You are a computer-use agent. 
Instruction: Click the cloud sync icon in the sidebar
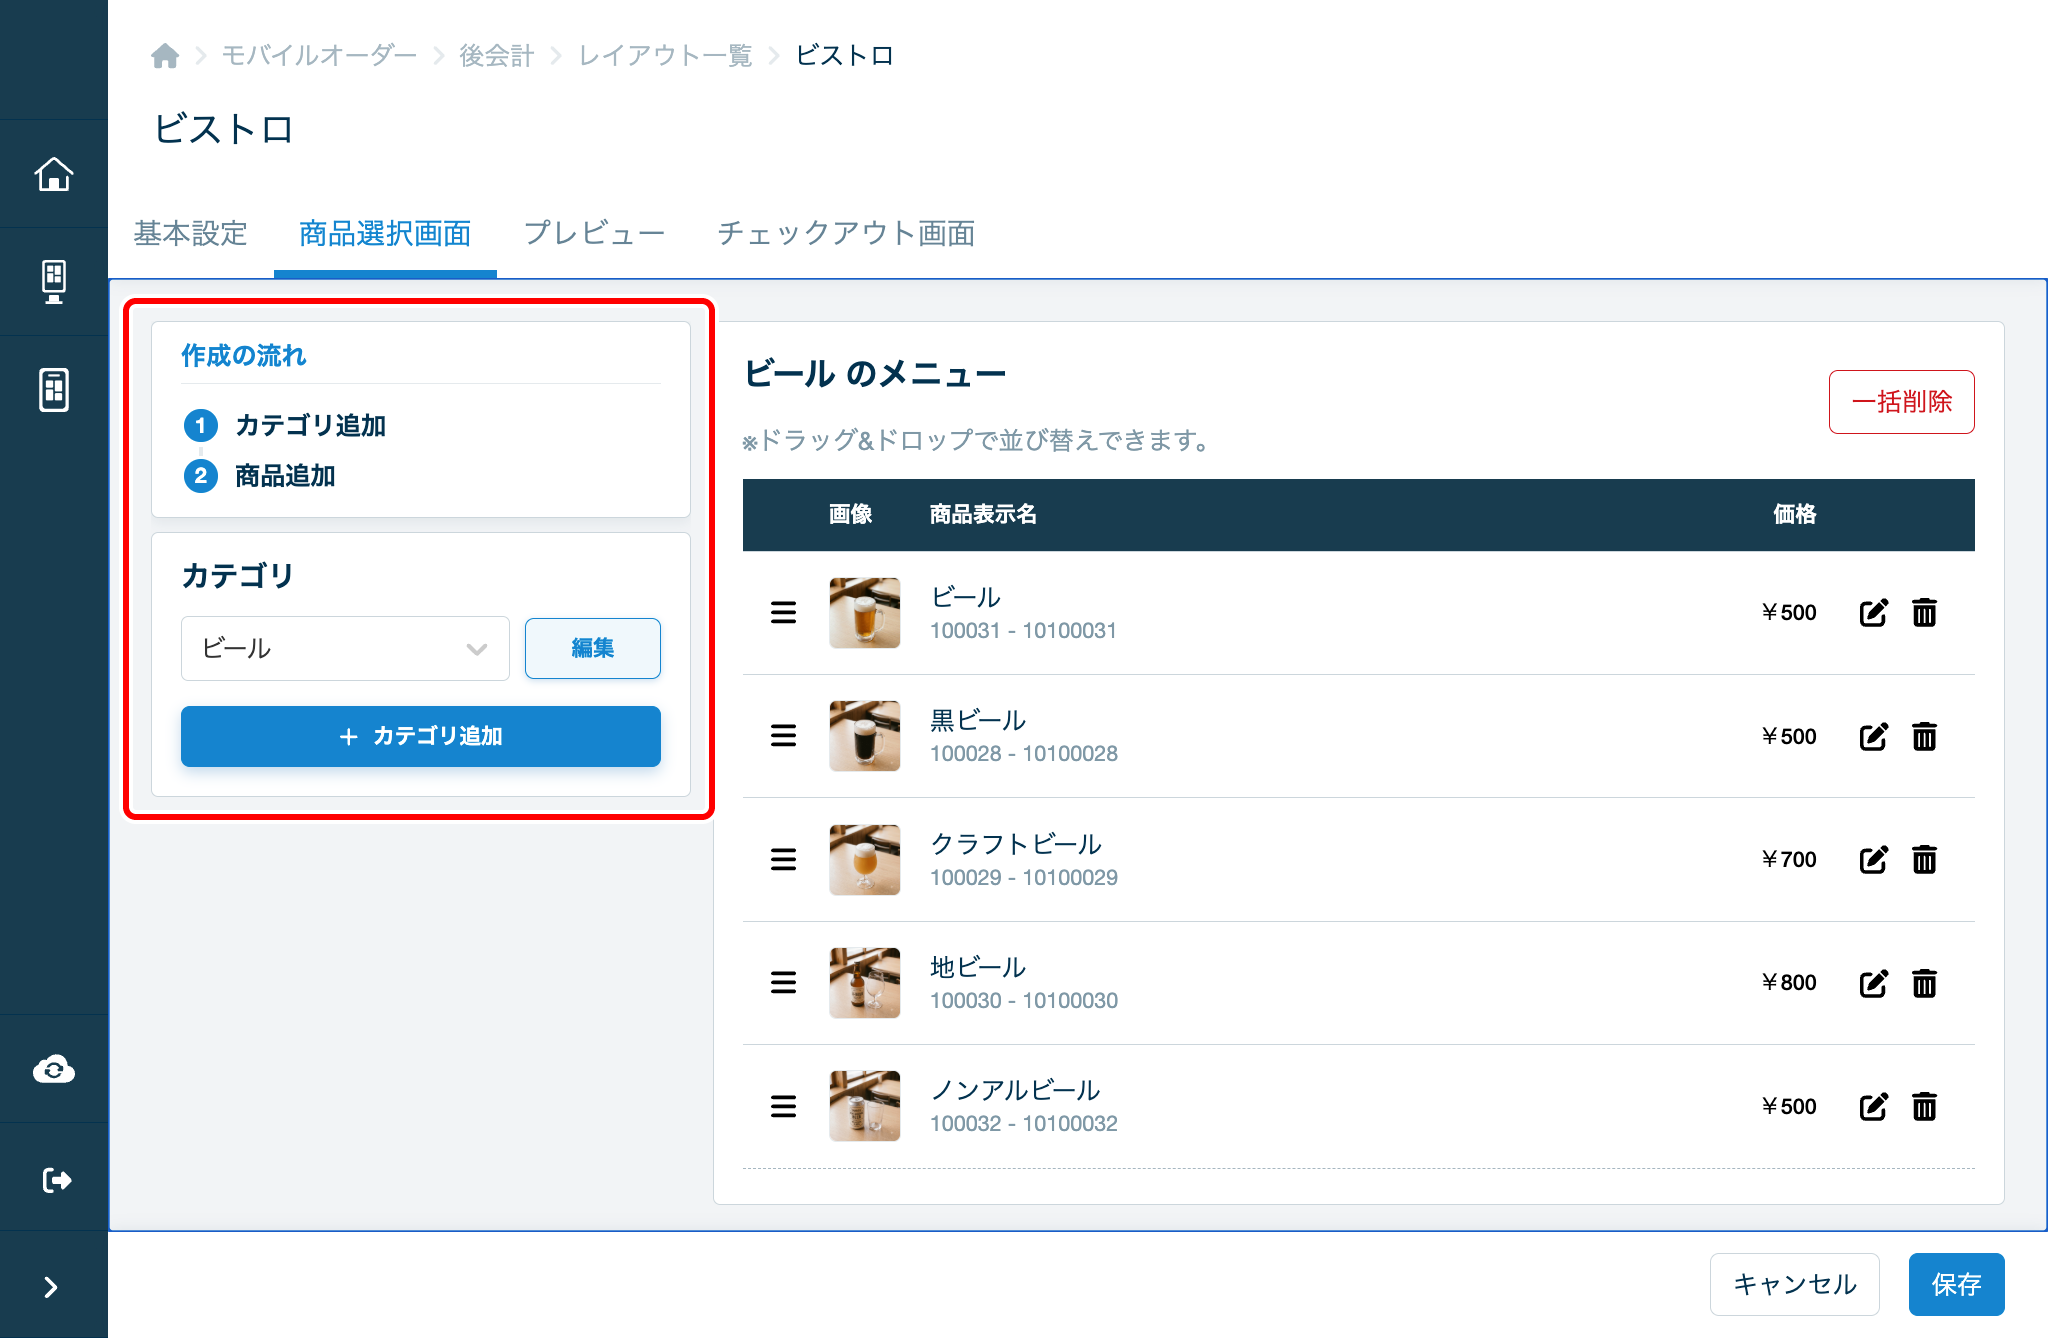(x=54, y=1069)
